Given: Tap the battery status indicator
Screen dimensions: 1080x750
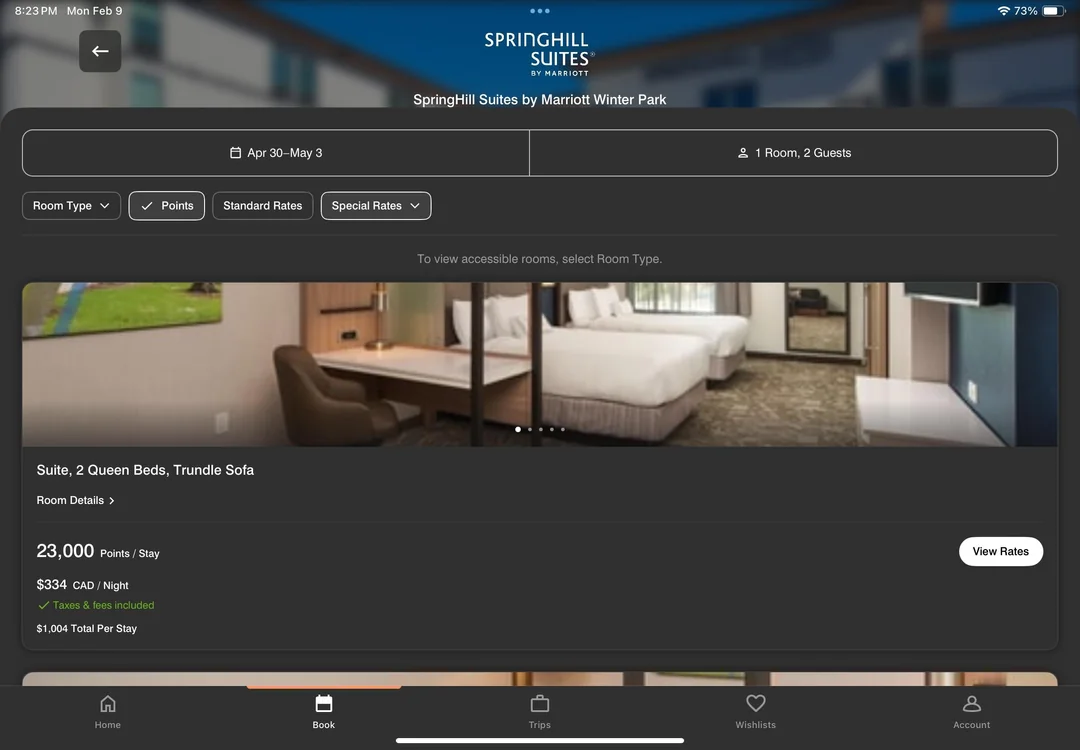Looking at the screenshot, I should 1054,11.
